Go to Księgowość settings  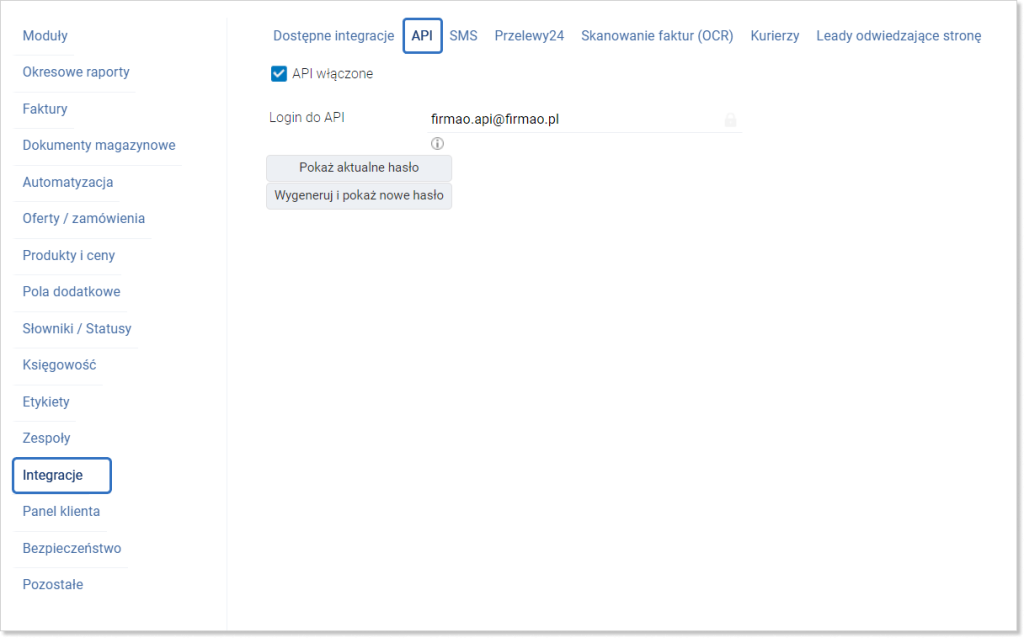click(59, 365)
